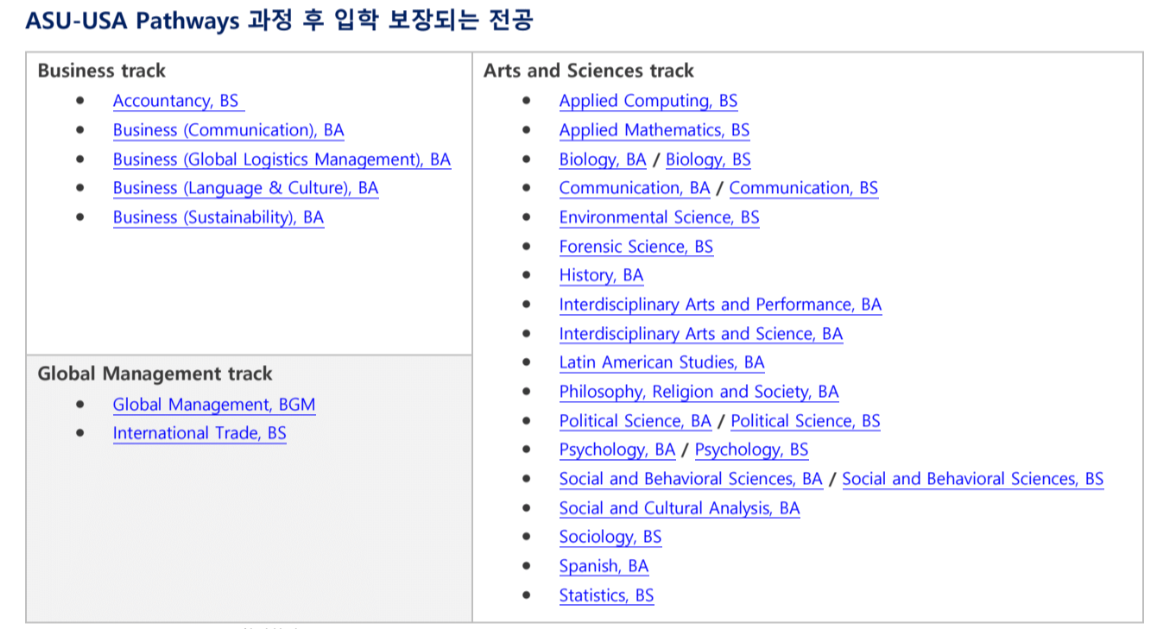Click Statistics, BS link
Screen dimensions: 1157x629
coord(606,595)
